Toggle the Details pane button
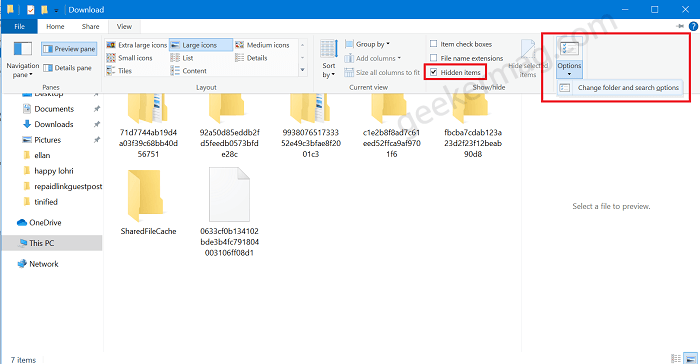 67,68
